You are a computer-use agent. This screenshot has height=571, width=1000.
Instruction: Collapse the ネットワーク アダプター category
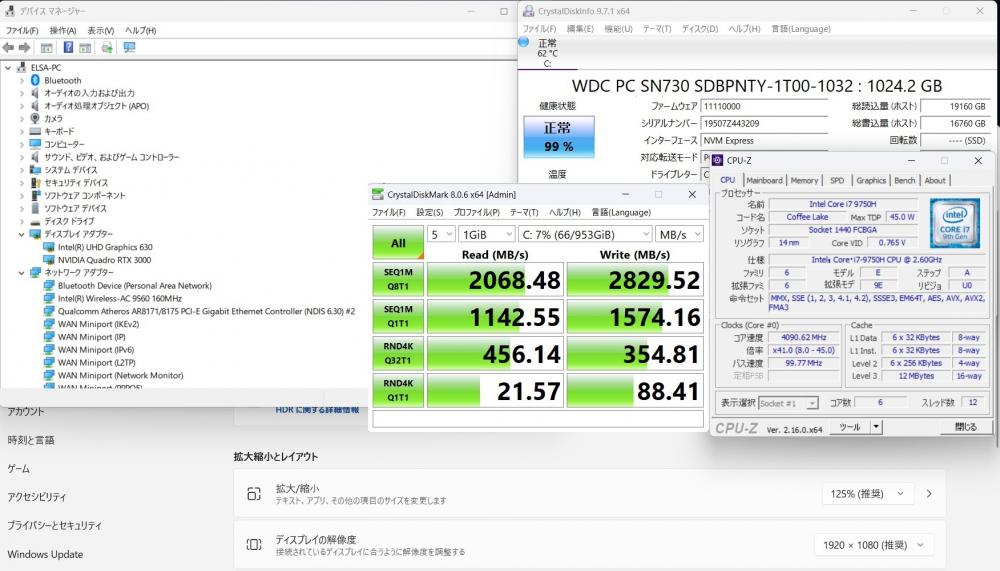click(x=22, y=272)
